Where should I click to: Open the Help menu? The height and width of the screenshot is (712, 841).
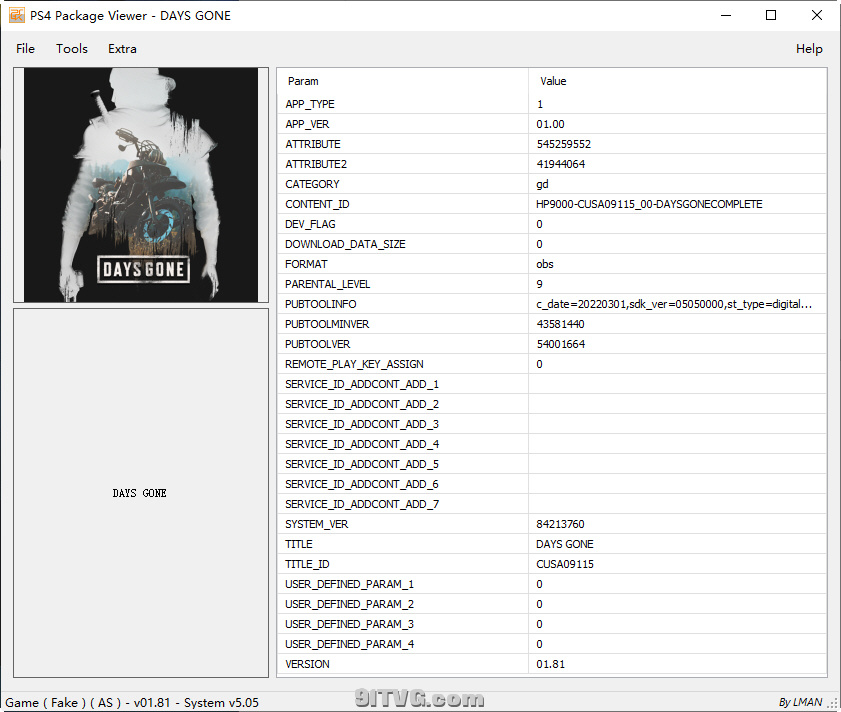808,49
